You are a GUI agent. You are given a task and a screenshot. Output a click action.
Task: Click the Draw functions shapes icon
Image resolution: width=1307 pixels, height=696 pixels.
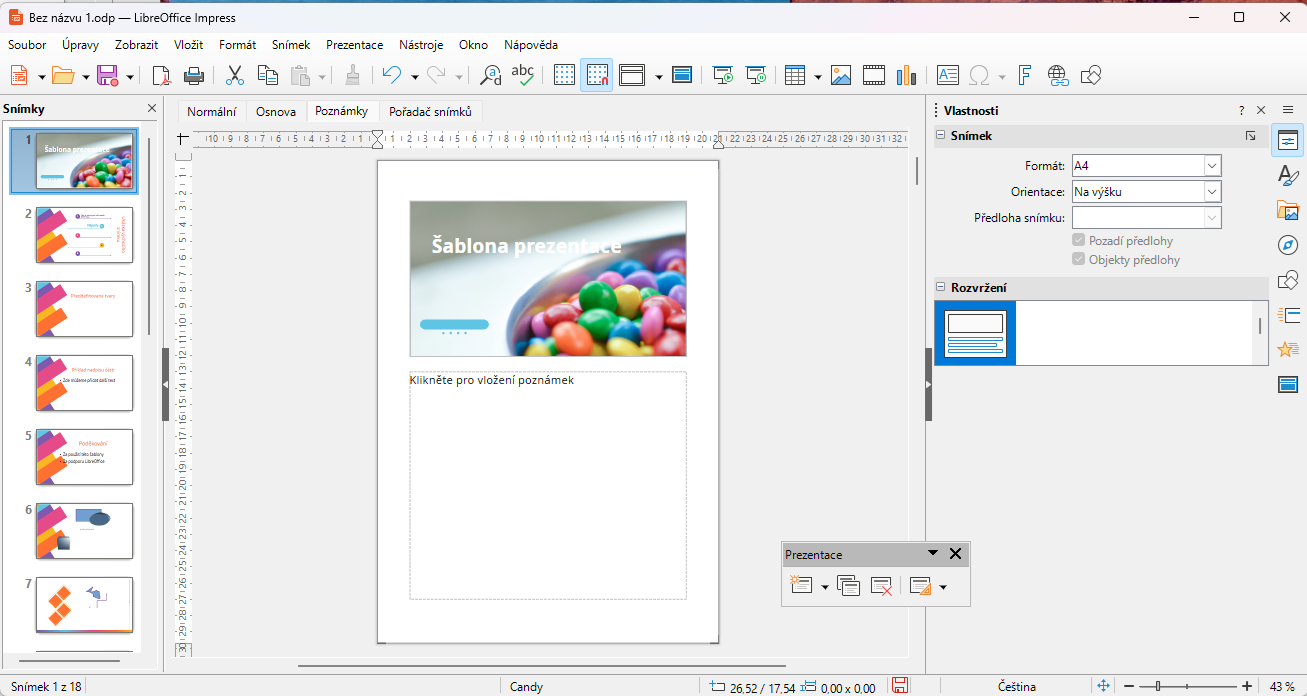tap(1091, 75)
